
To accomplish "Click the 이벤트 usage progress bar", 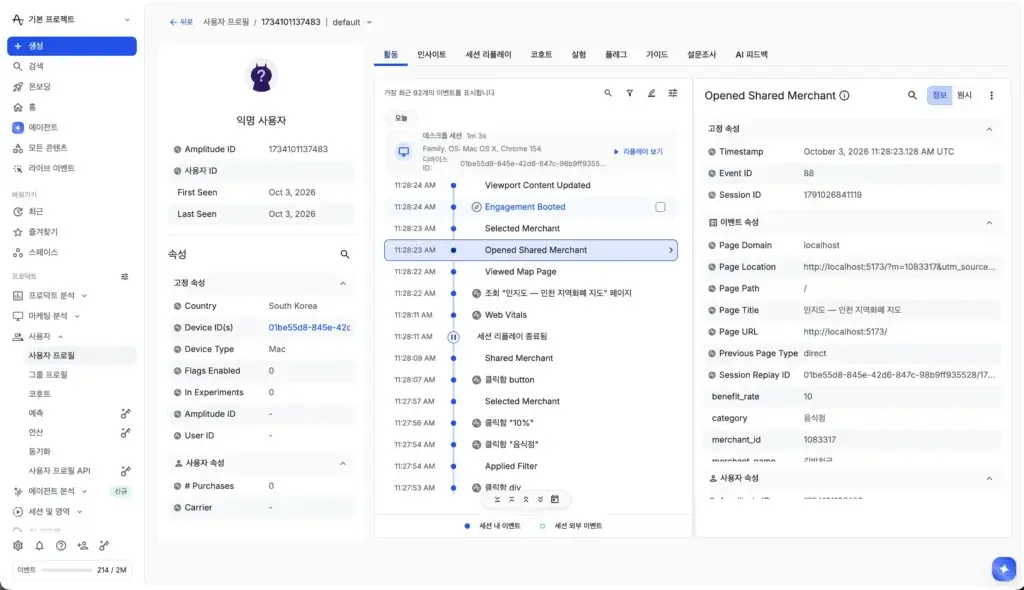I will pyautogui.click(x=67, y=570).
